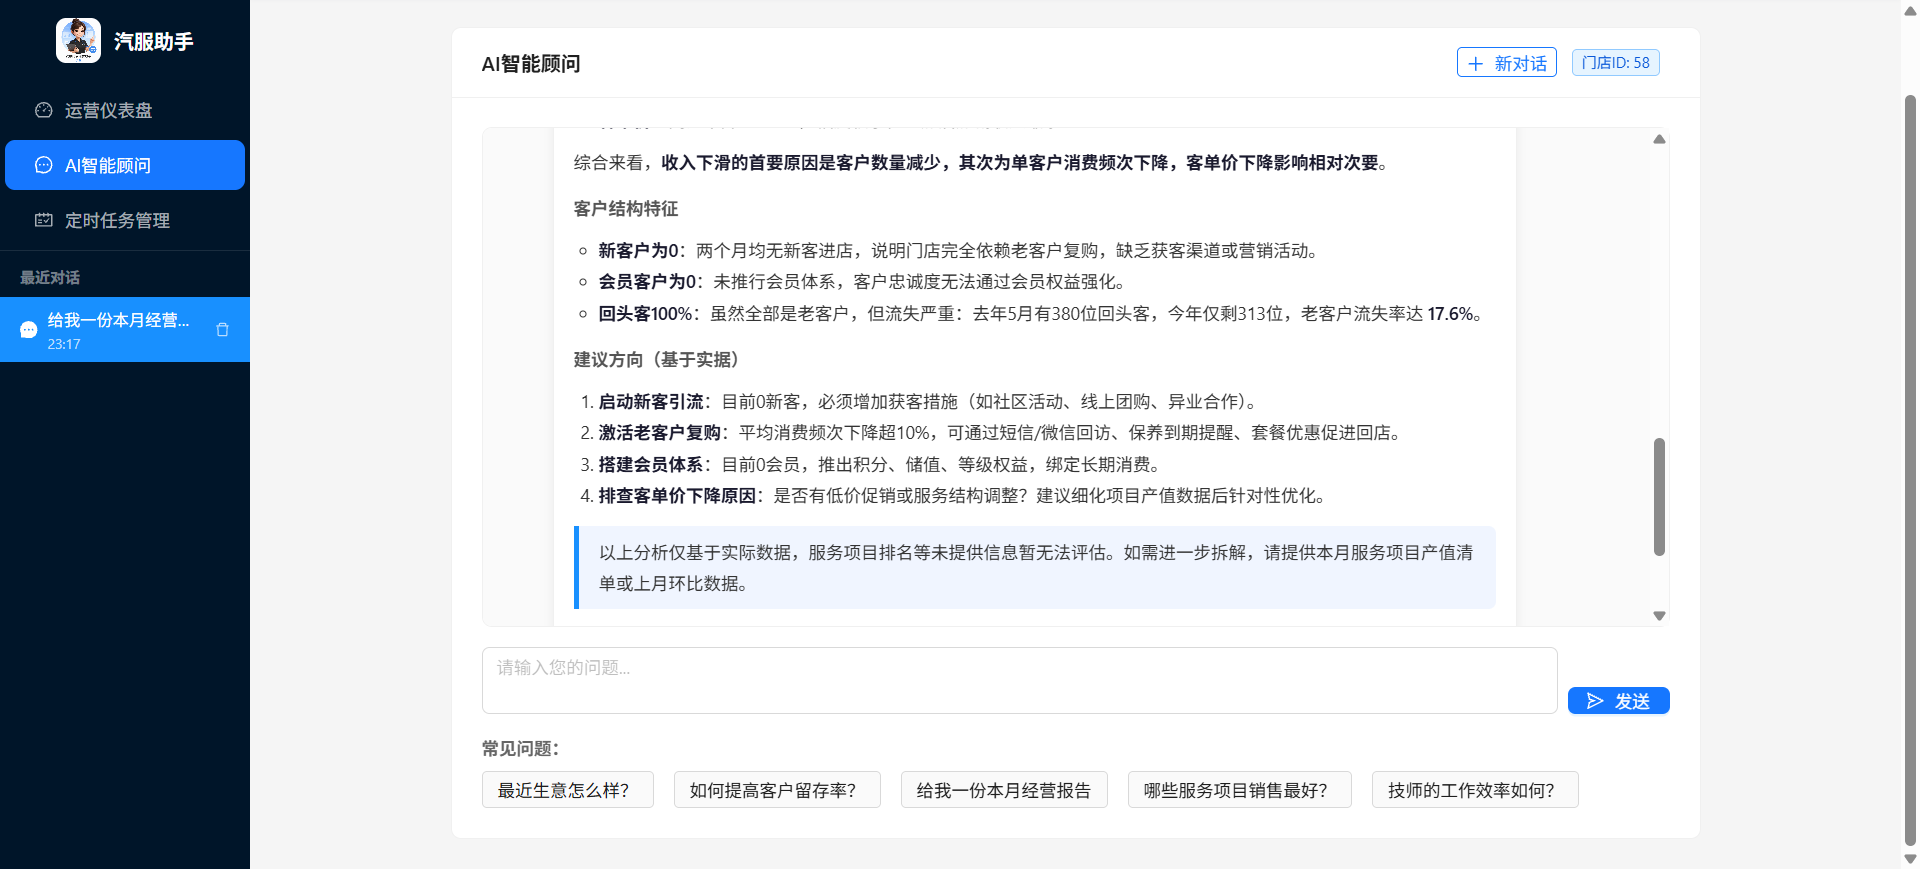Screen dimensions: 1920x869
Task: Click the 17.6% churn rate figure
Action: pos(1450,313)
